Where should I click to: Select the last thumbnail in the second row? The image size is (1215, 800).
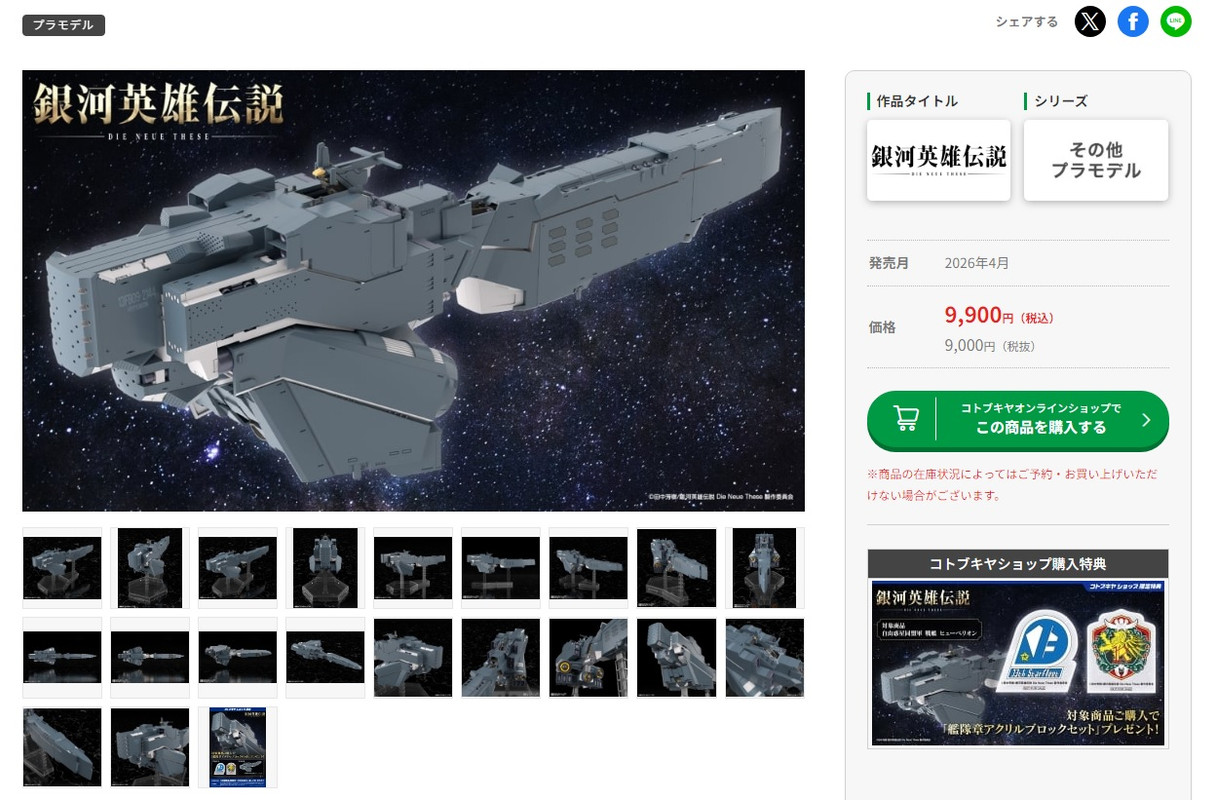point(764,657)
